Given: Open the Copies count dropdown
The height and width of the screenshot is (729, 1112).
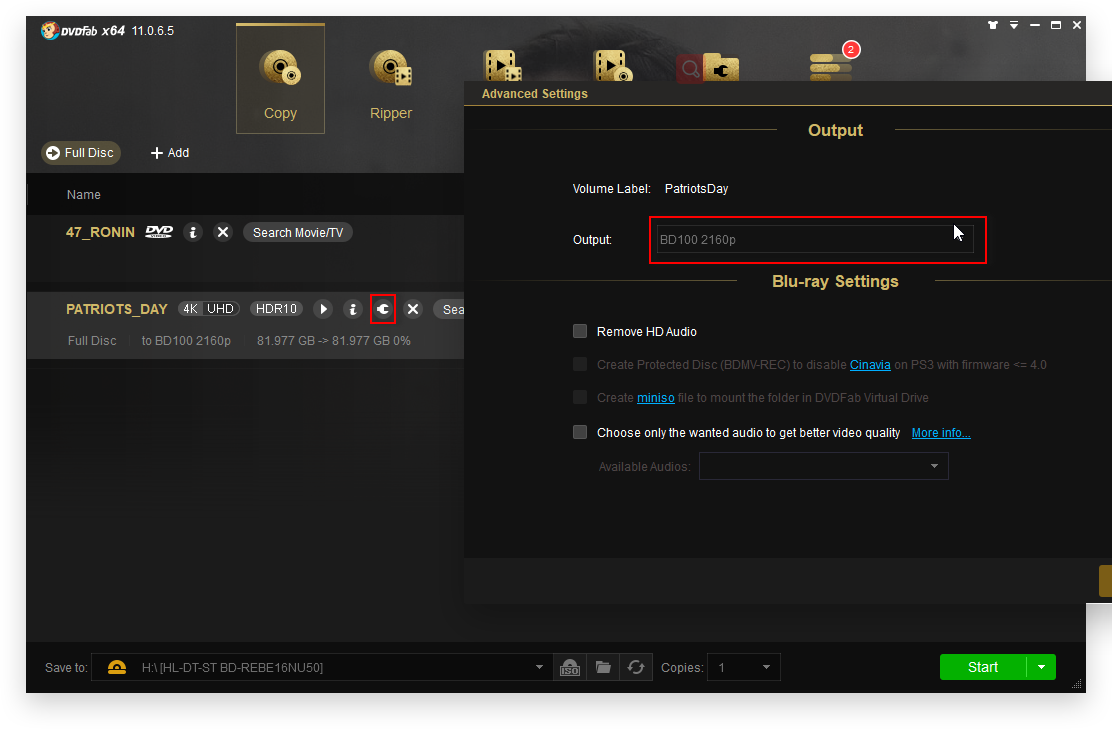Looking at the screenshot, I should pyautogui.click(x=743, y=667).
